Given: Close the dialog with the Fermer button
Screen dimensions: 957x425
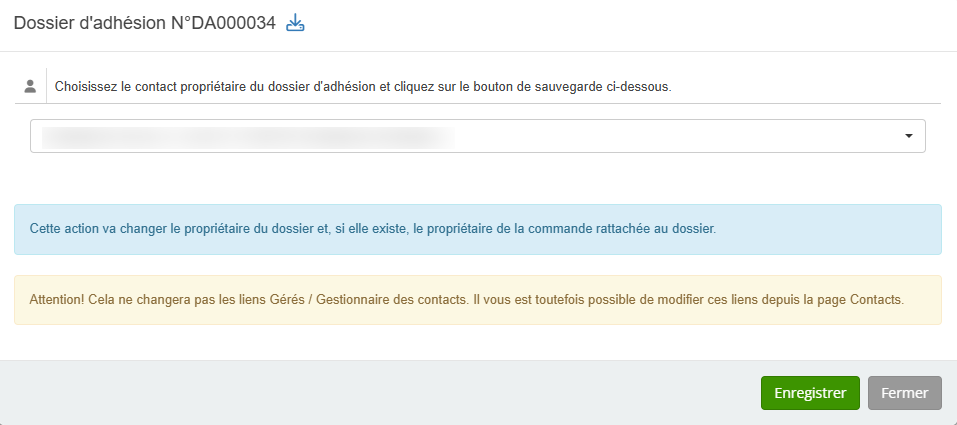Looking at the screenshot, I should point(904,393).
